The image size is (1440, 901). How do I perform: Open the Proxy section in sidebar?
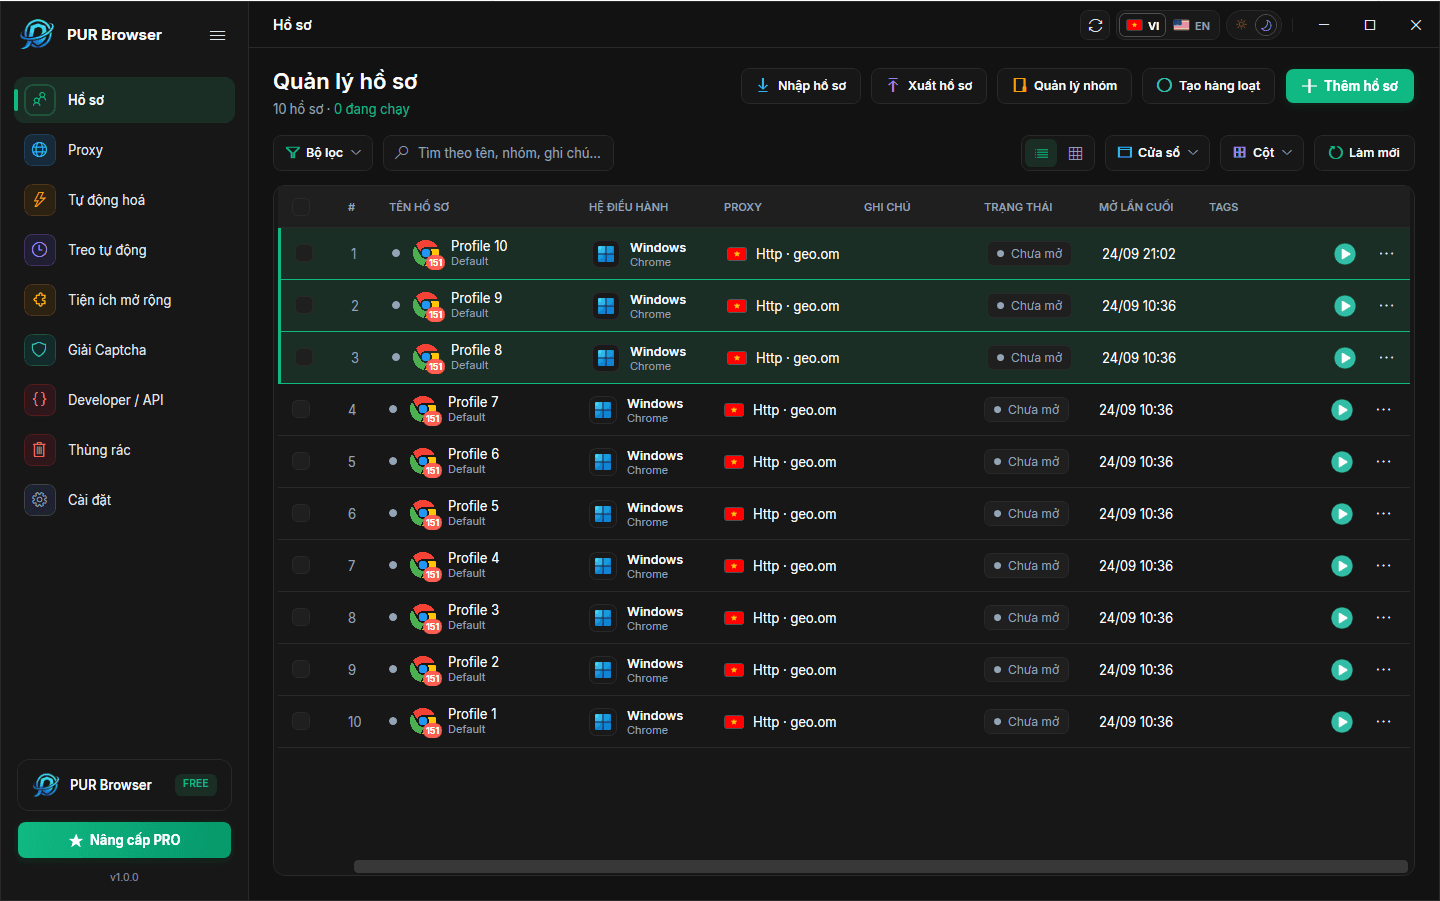[125, 150]
